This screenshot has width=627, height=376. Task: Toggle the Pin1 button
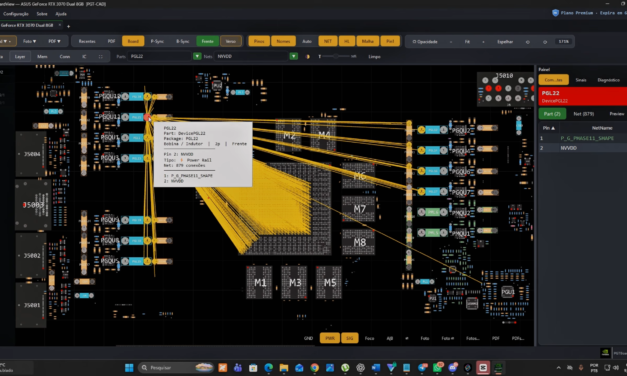[390, 41]
